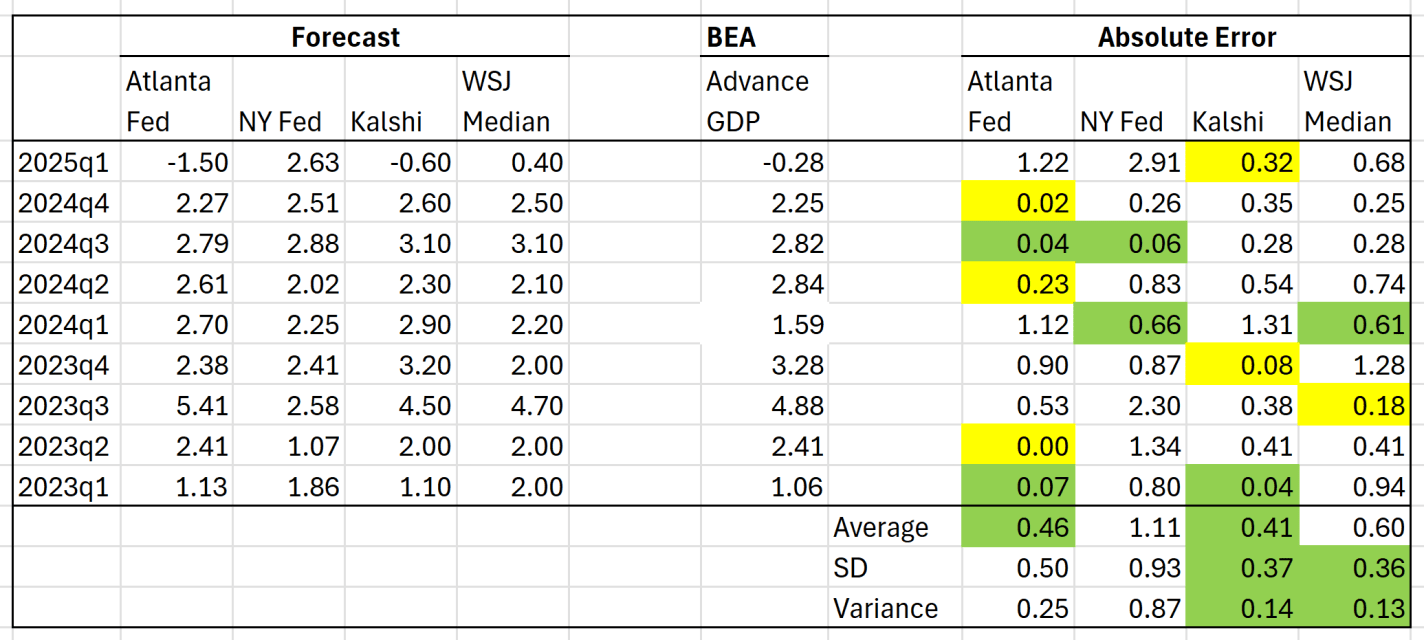Select yellow Atlanta Fed error cell 0.00
This screenshot has width=1424, height=640.
tap(1018, 446)
